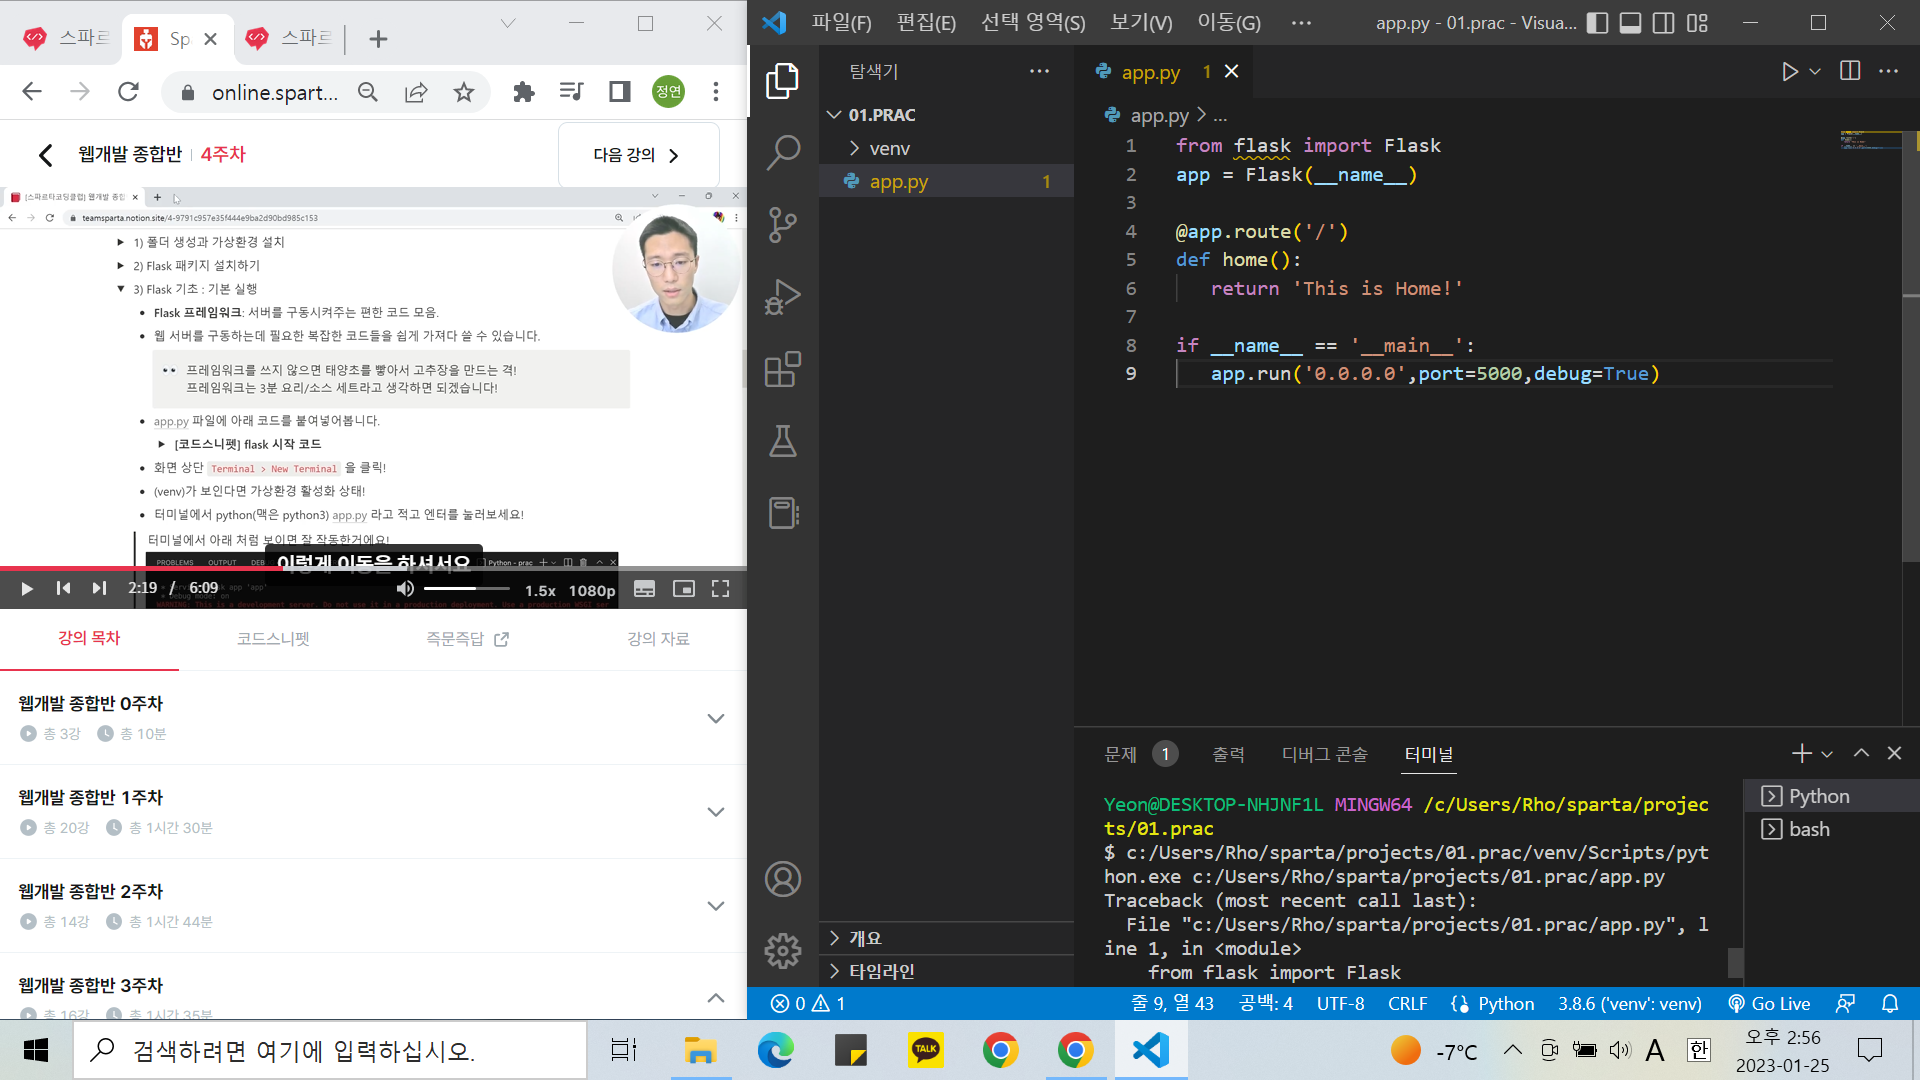This screenshot has width=1920, height=1080.
Task: Adjust the video volume slider
Action: [x=467, y=589]
